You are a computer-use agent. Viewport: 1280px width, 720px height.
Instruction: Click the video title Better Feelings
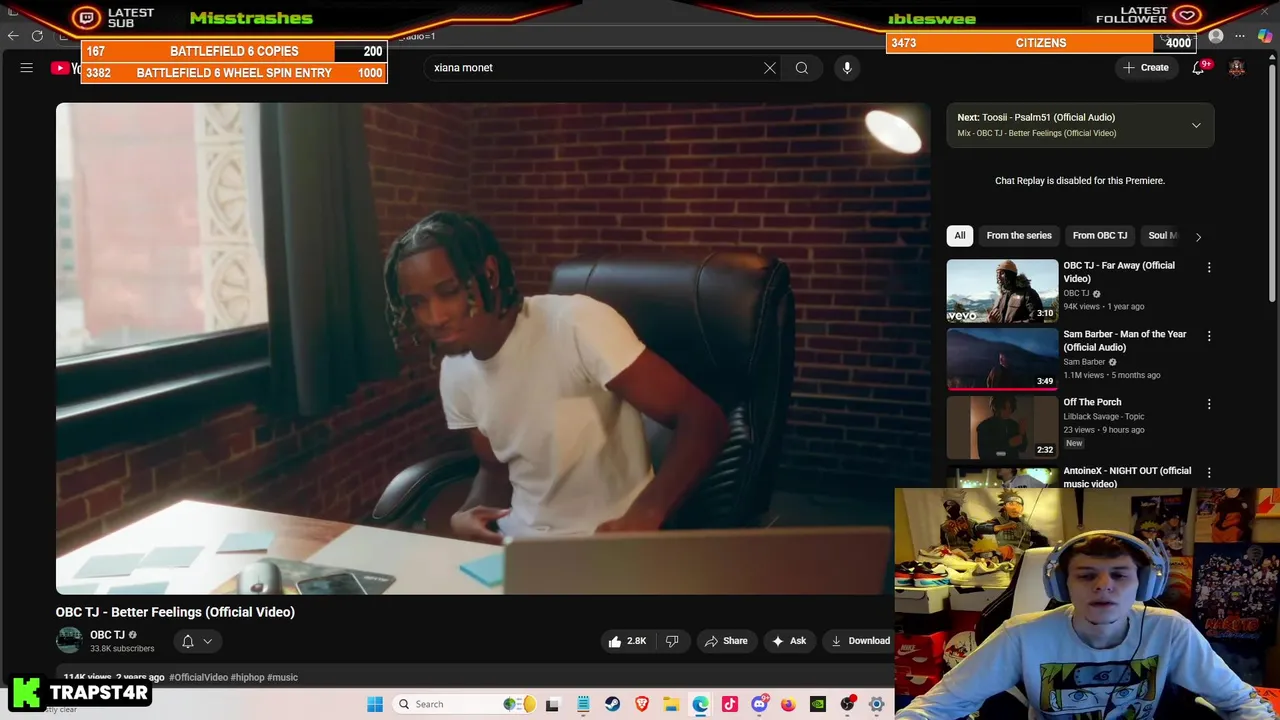click(x=175, y=612)
